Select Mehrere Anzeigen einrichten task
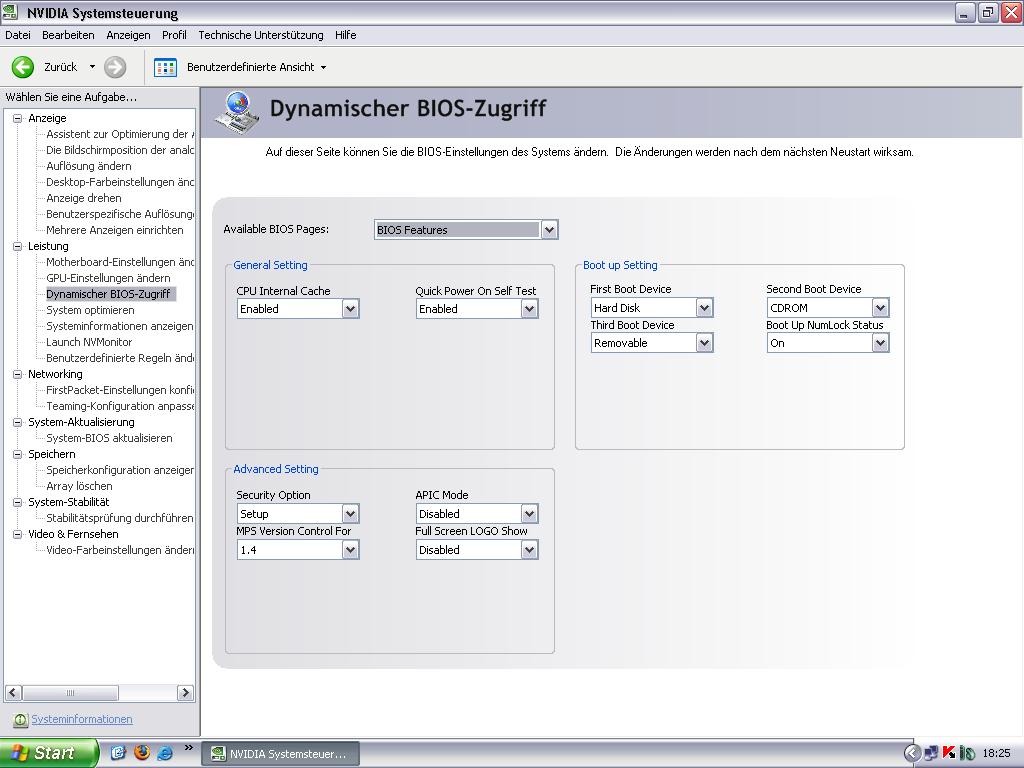The width and height of the screenshot is (1024, 768). [x=115, y=230]
